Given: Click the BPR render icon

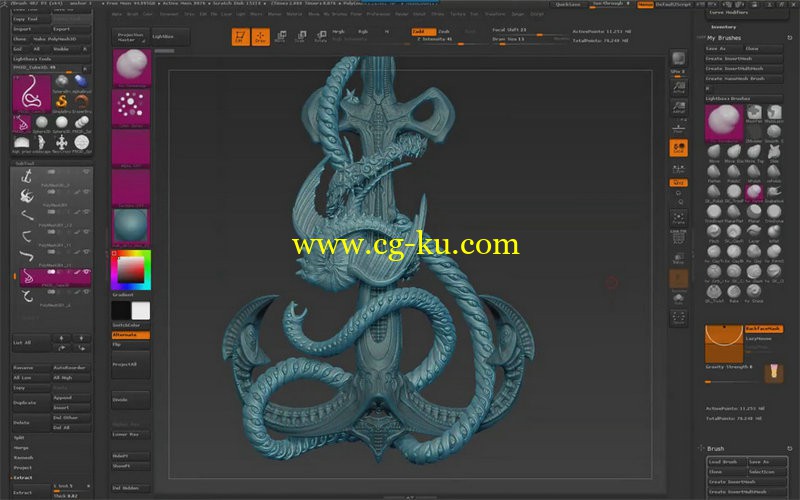Looking at the screenshot, I should [x=678, y=59].
